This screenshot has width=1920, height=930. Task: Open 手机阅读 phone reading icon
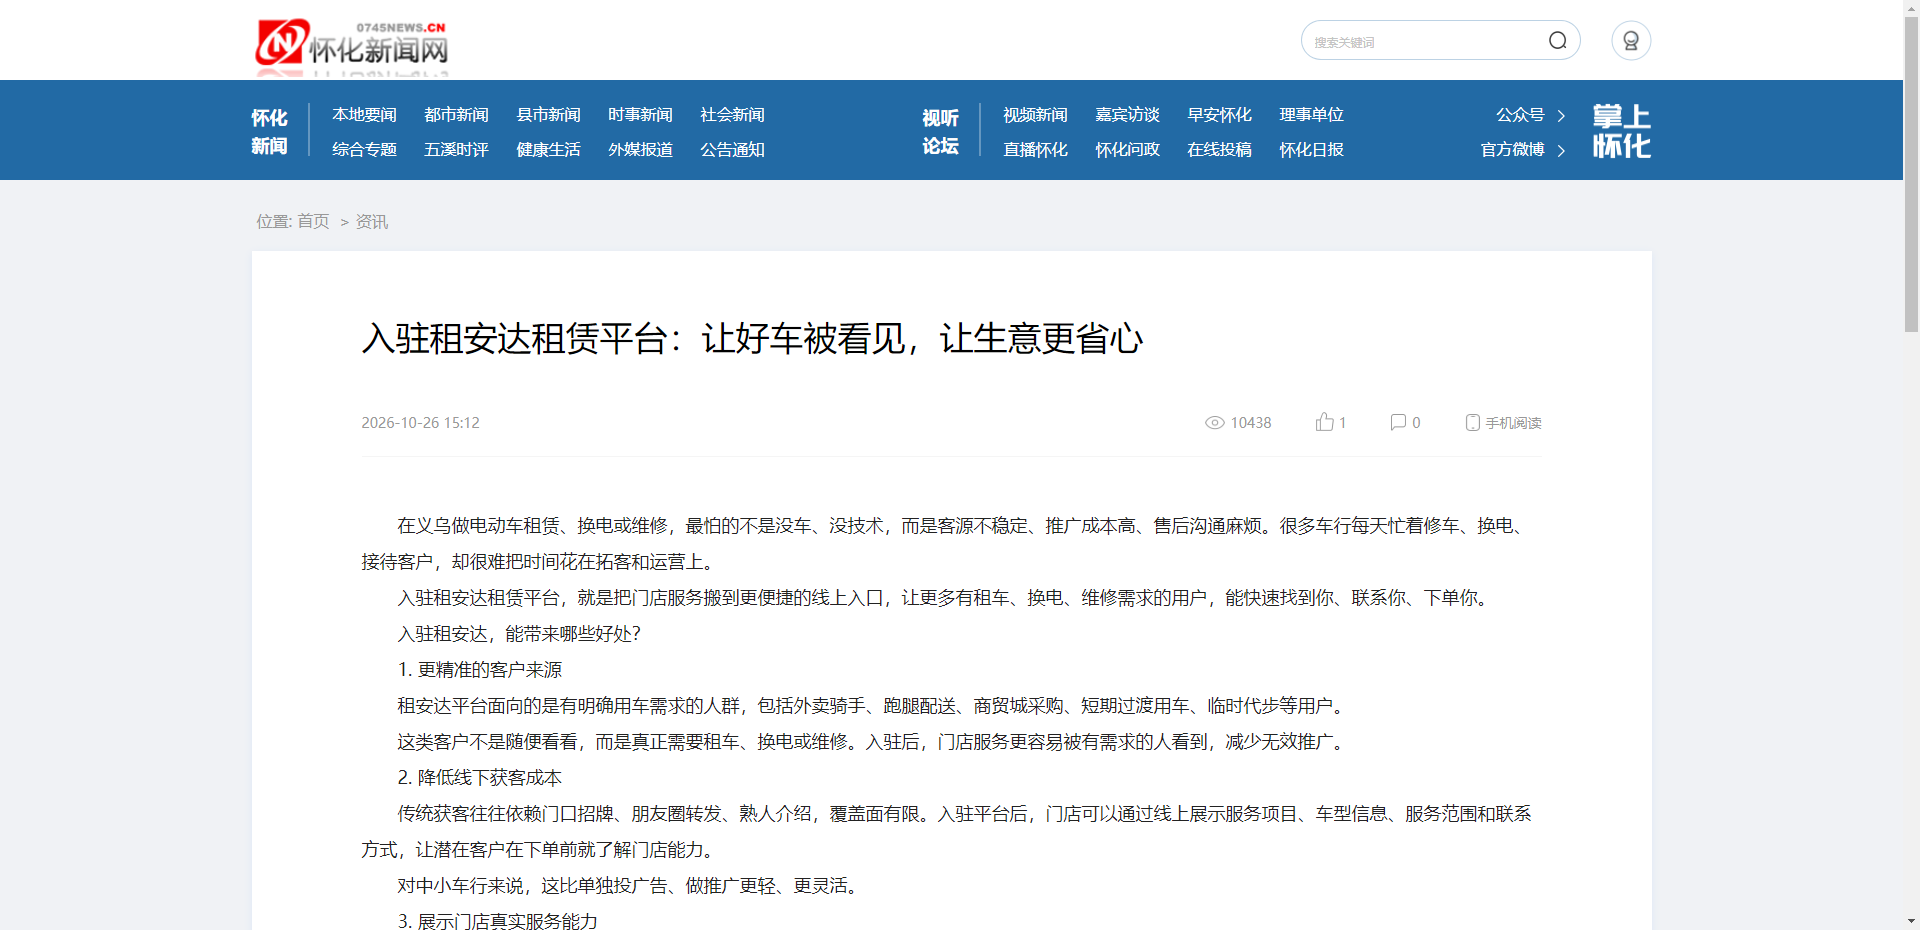[1472, 422]
